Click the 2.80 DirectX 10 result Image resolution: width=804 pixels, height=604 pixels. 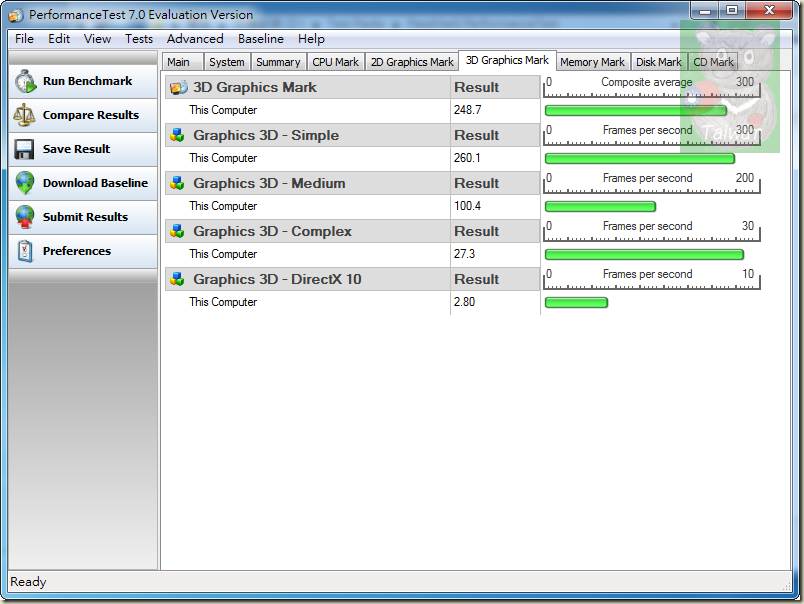[465, 302]
